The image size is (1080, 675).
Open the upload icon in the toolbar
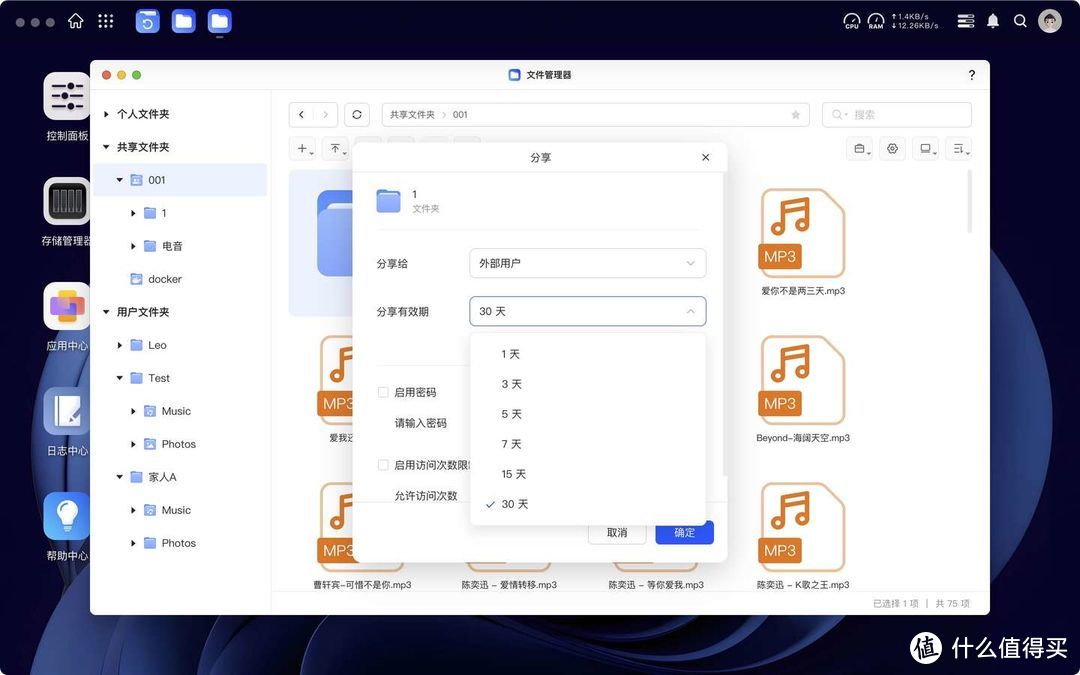point(335,148)
